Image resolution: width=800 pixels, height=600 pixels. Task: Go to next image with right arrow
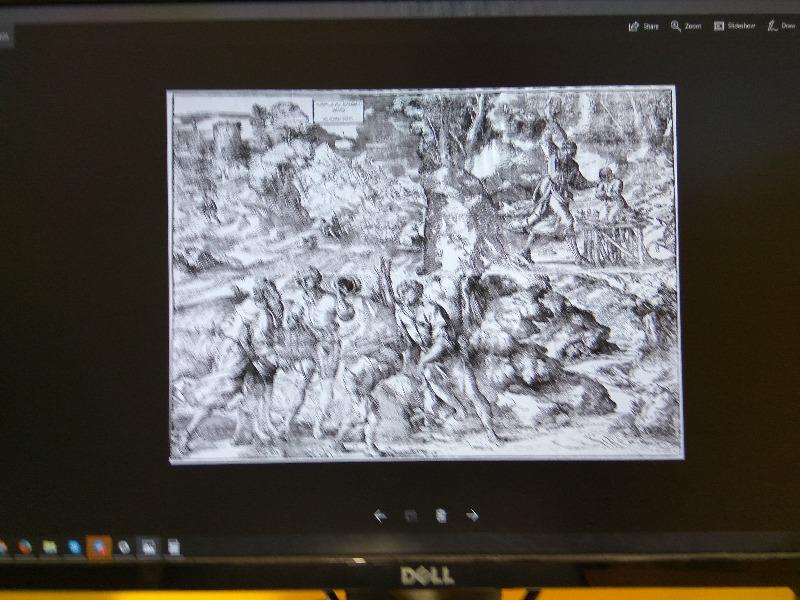(472, 515)
